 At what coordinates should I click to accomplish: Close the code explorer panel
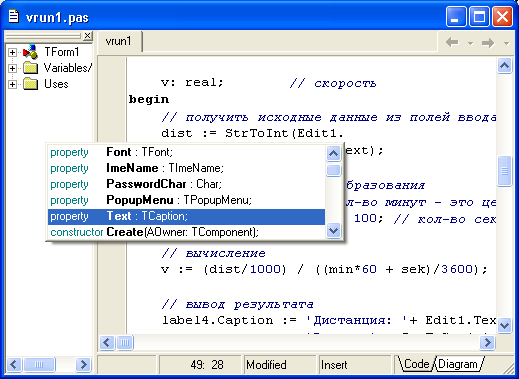point(88,35)
